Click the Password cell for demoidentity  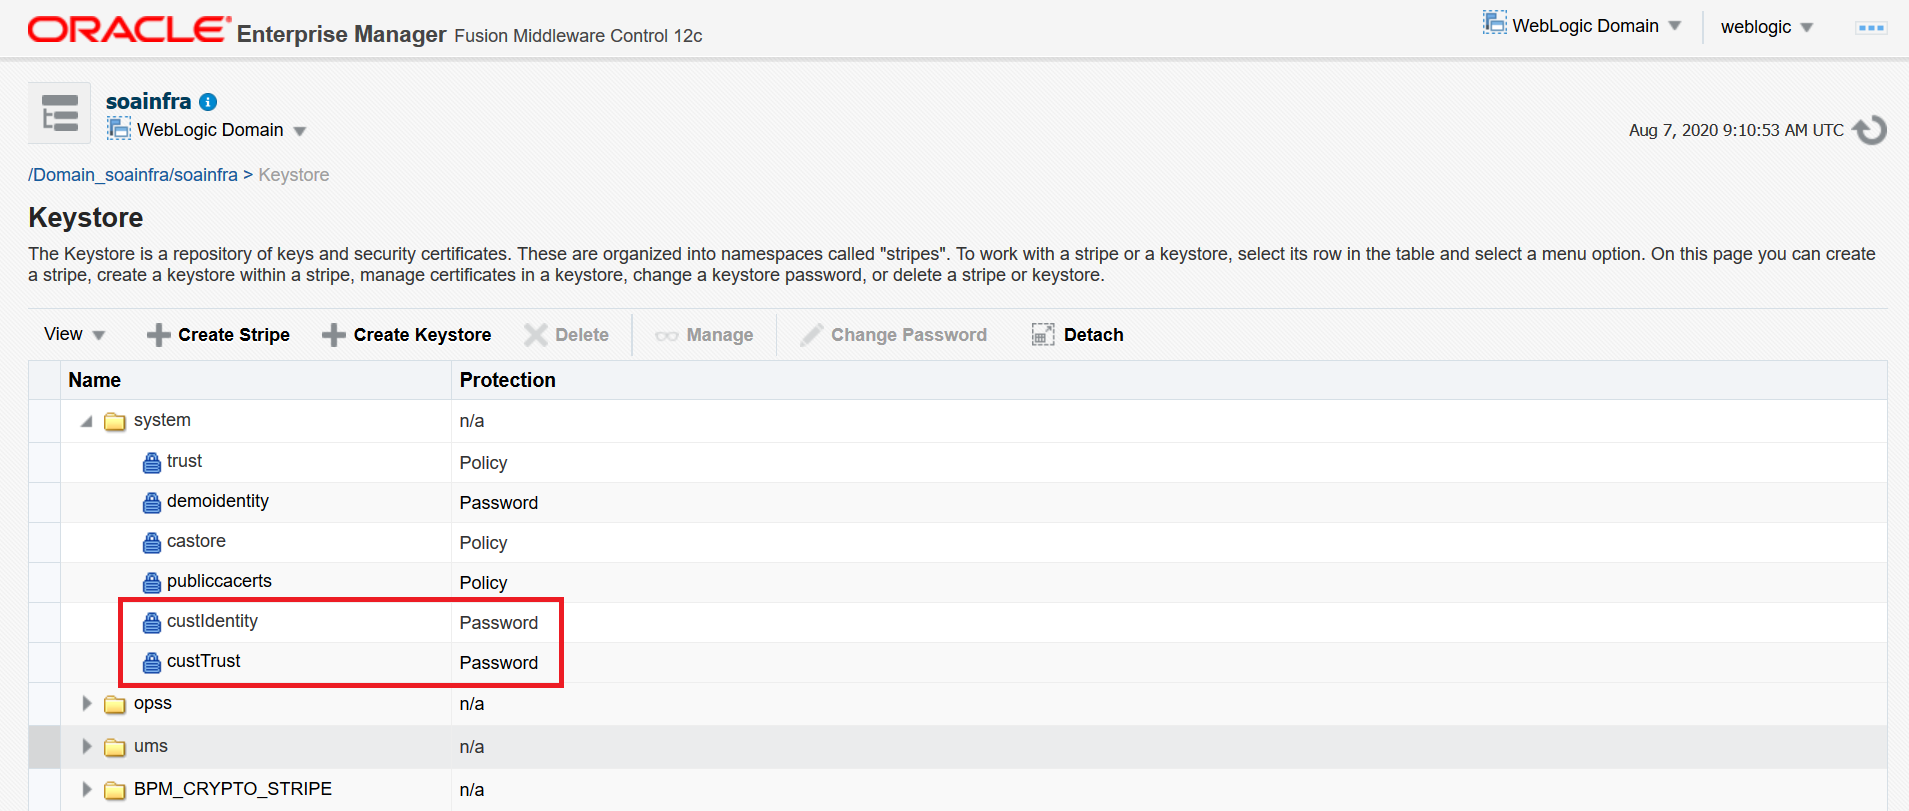coord(498,503)
